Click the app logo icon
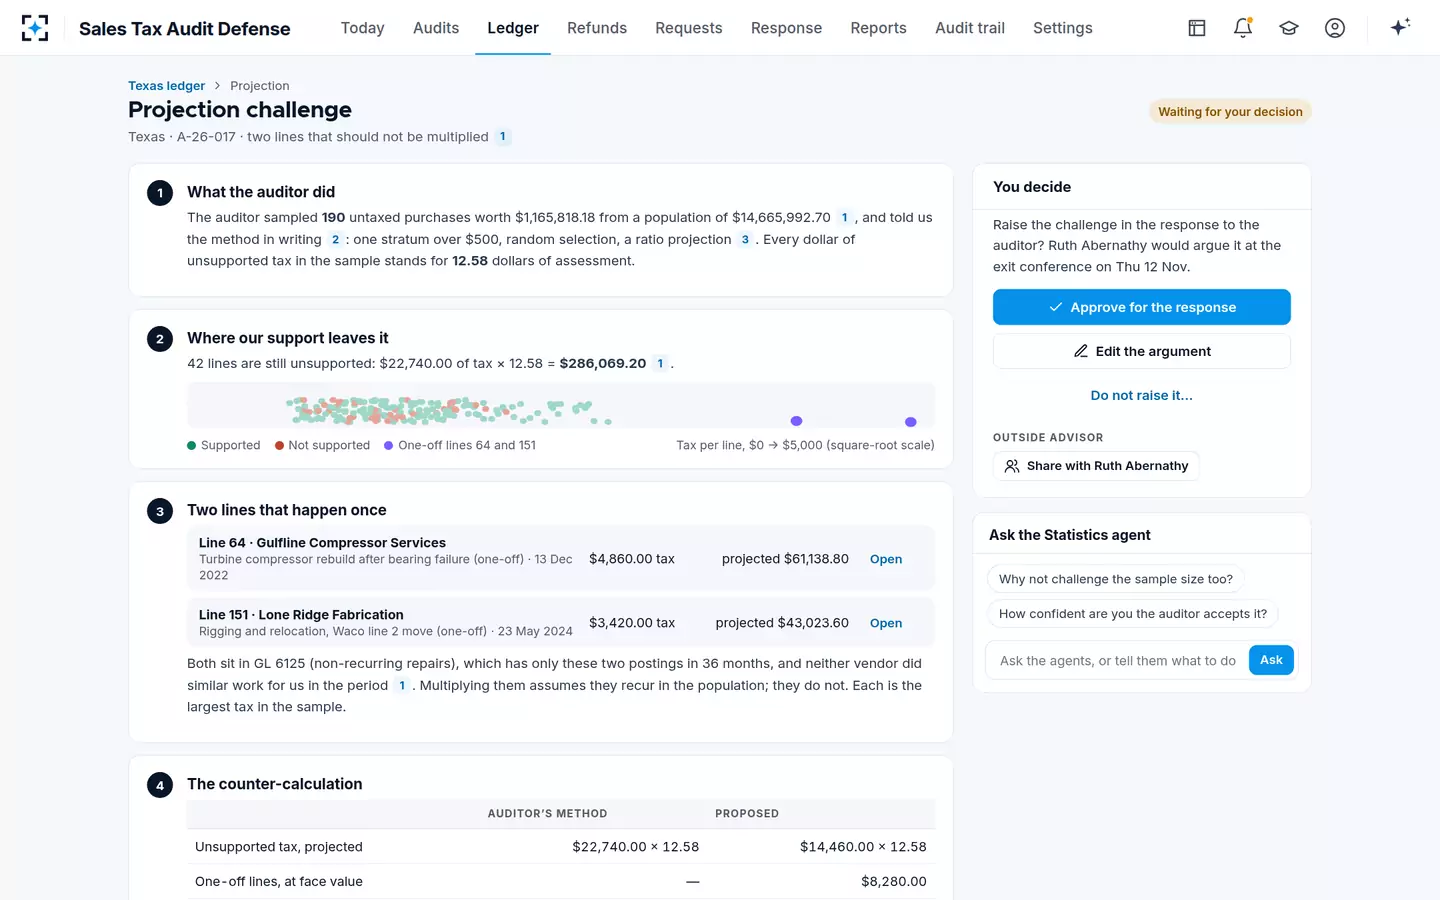This screenshot has width=1440, height=900. [35, 28]
